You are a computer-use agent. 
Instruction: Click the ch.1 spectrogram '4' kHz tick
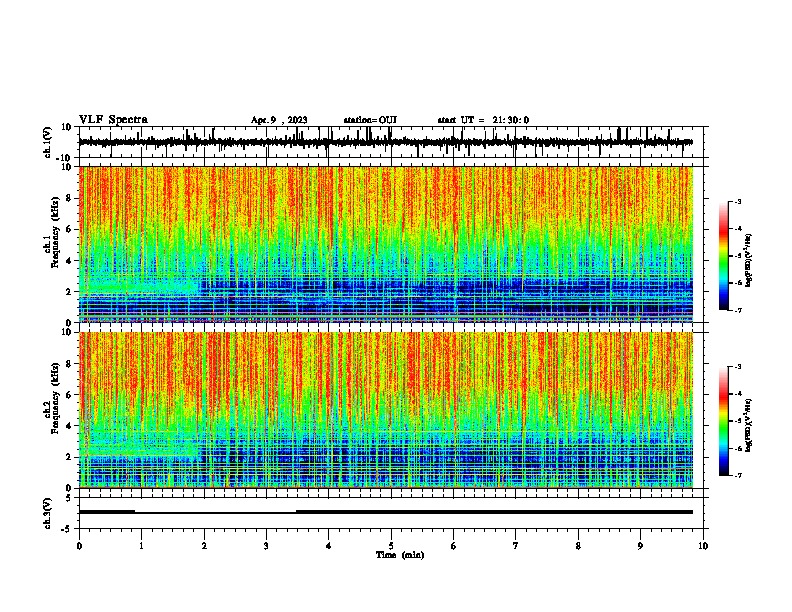tap(69, 261)
